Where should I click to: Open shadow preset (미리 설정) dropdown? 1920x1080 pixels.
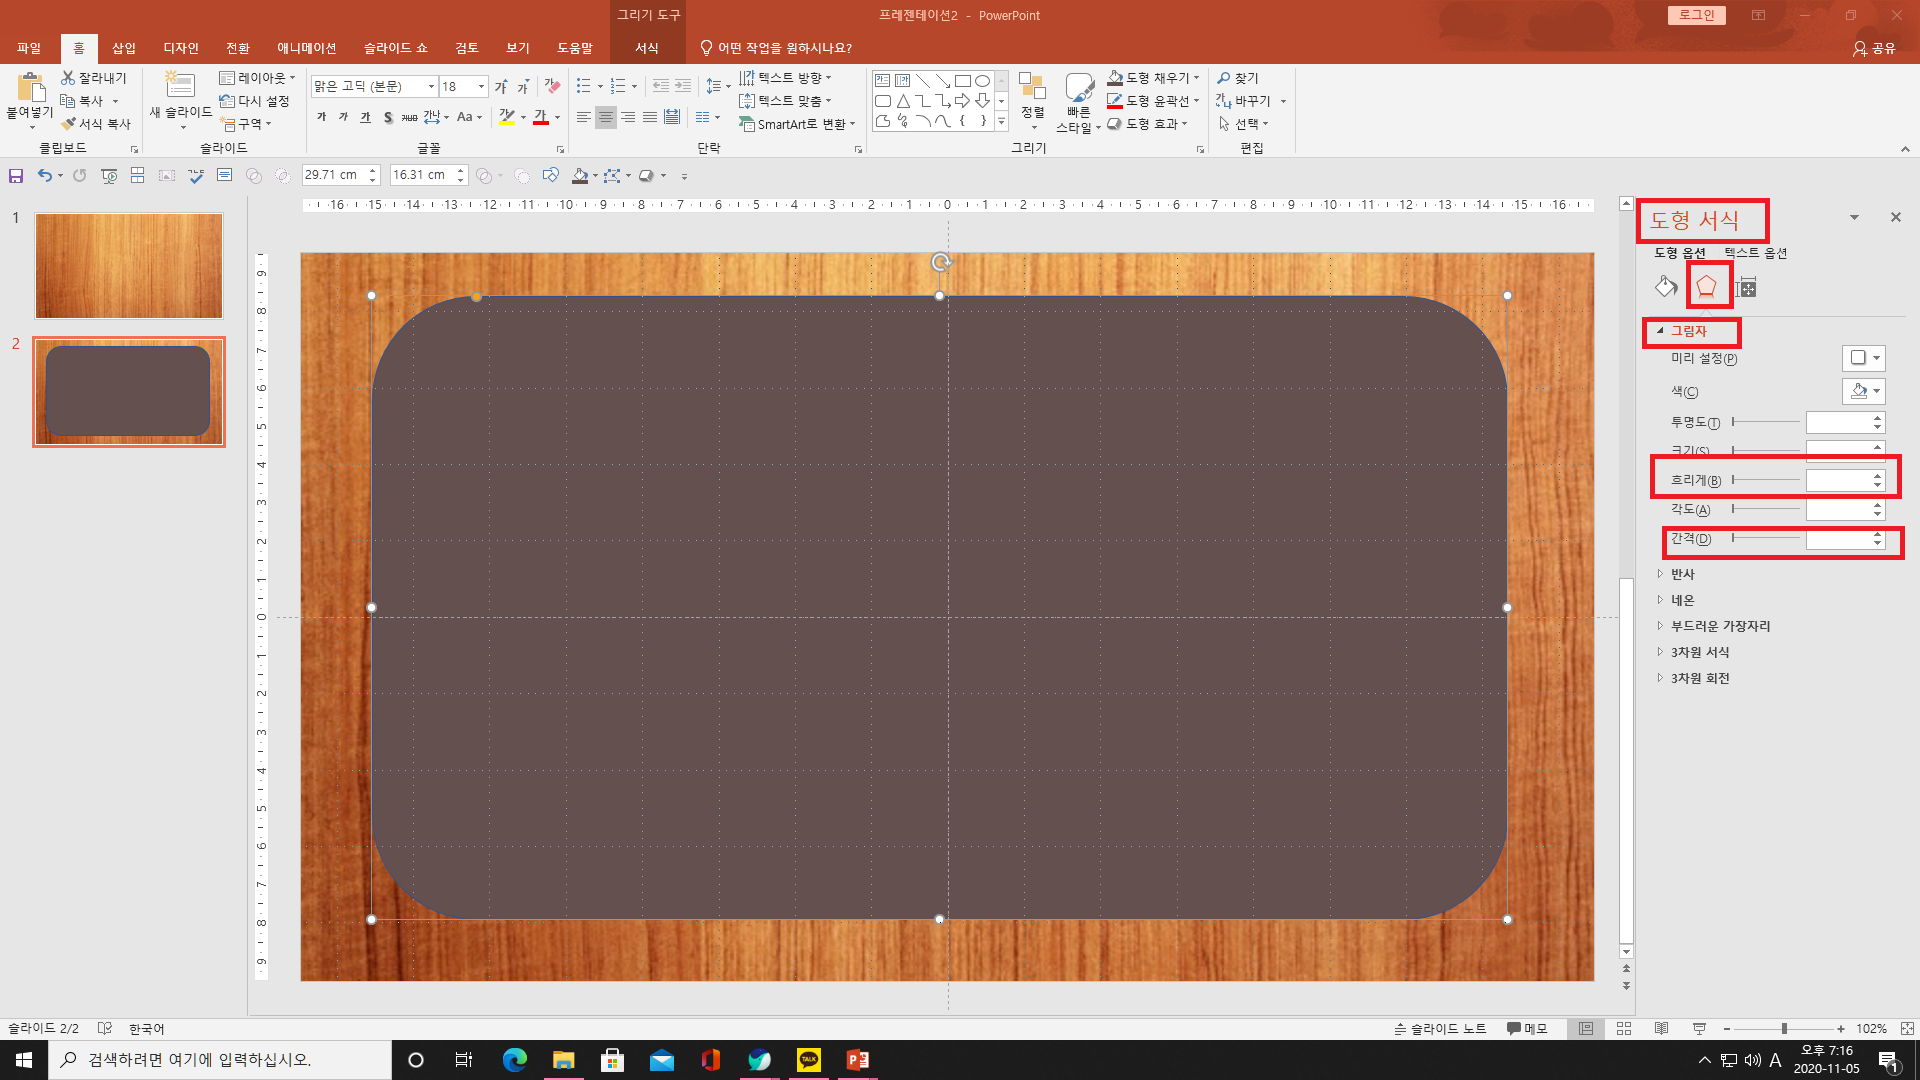click(1864, 358)
